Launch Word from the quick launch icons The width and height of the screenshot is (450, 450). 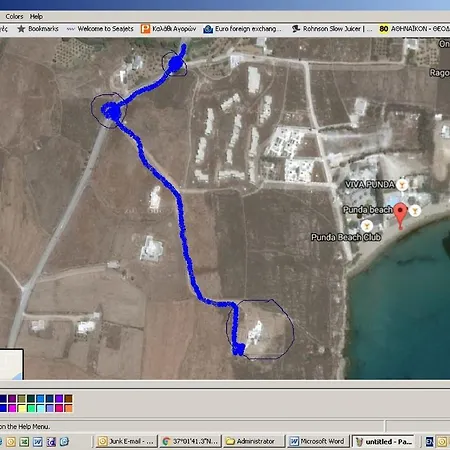38,442
